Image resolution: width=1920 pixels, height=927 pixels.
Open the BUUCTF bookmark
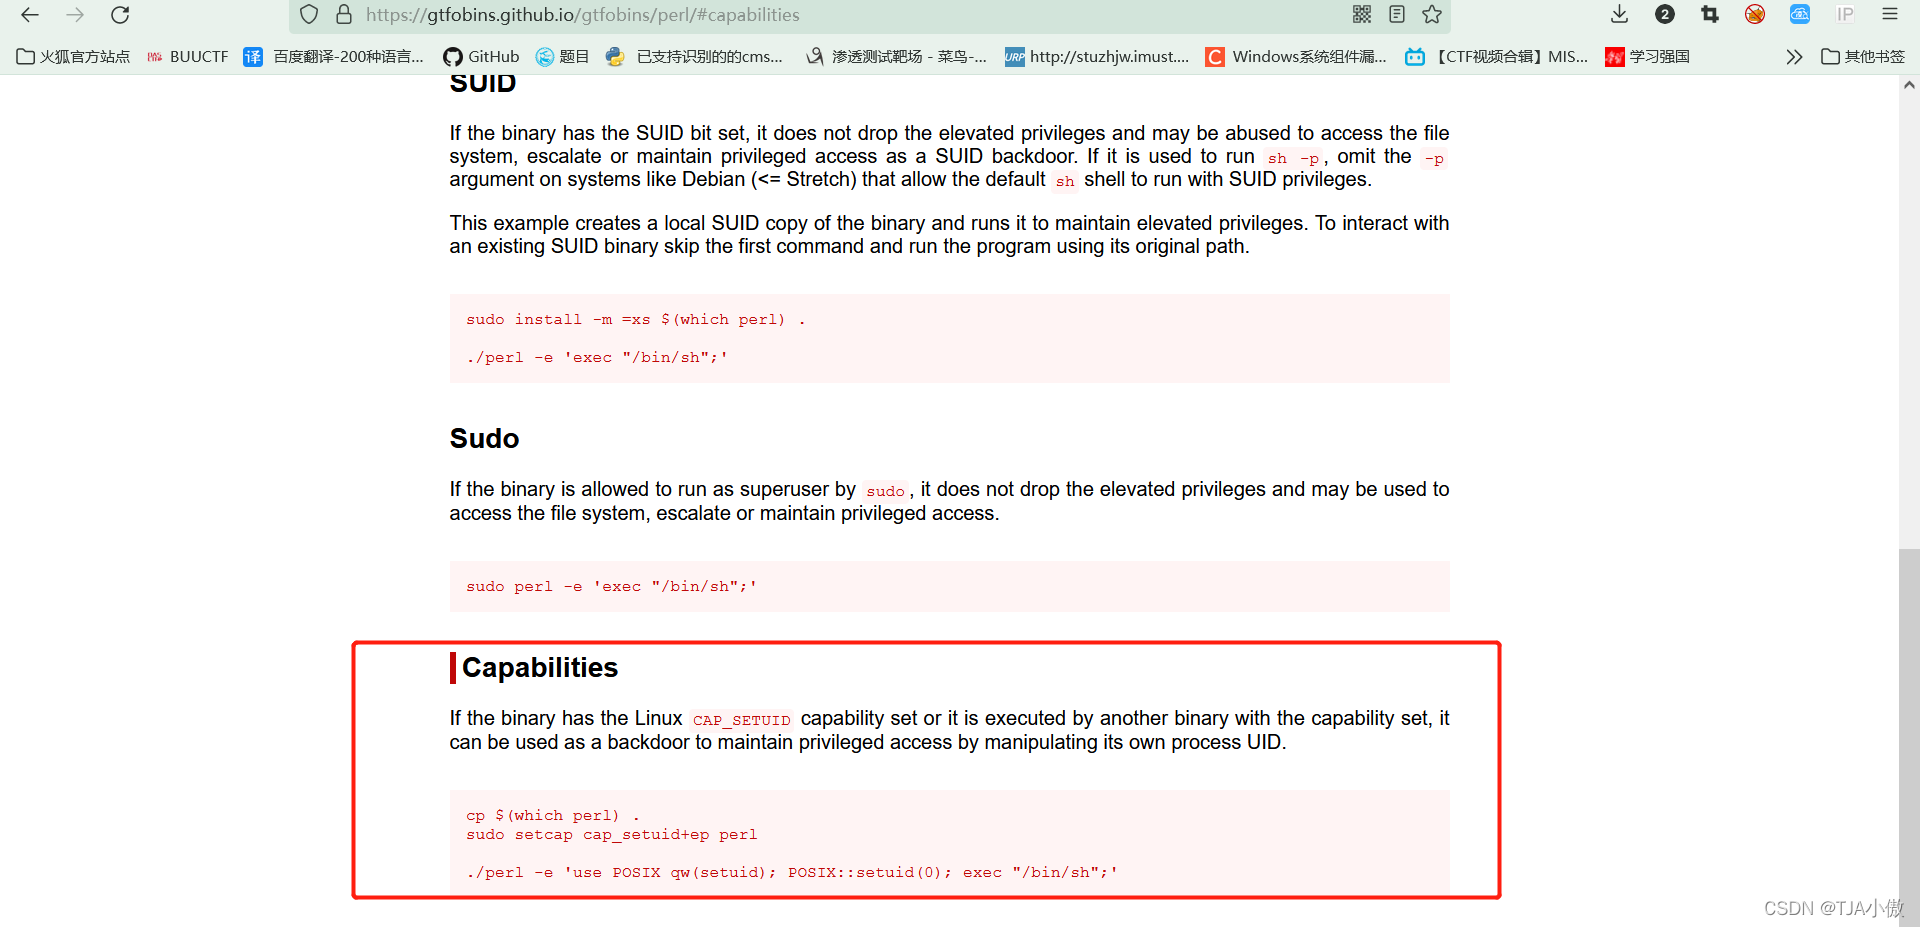coord(188,57)
